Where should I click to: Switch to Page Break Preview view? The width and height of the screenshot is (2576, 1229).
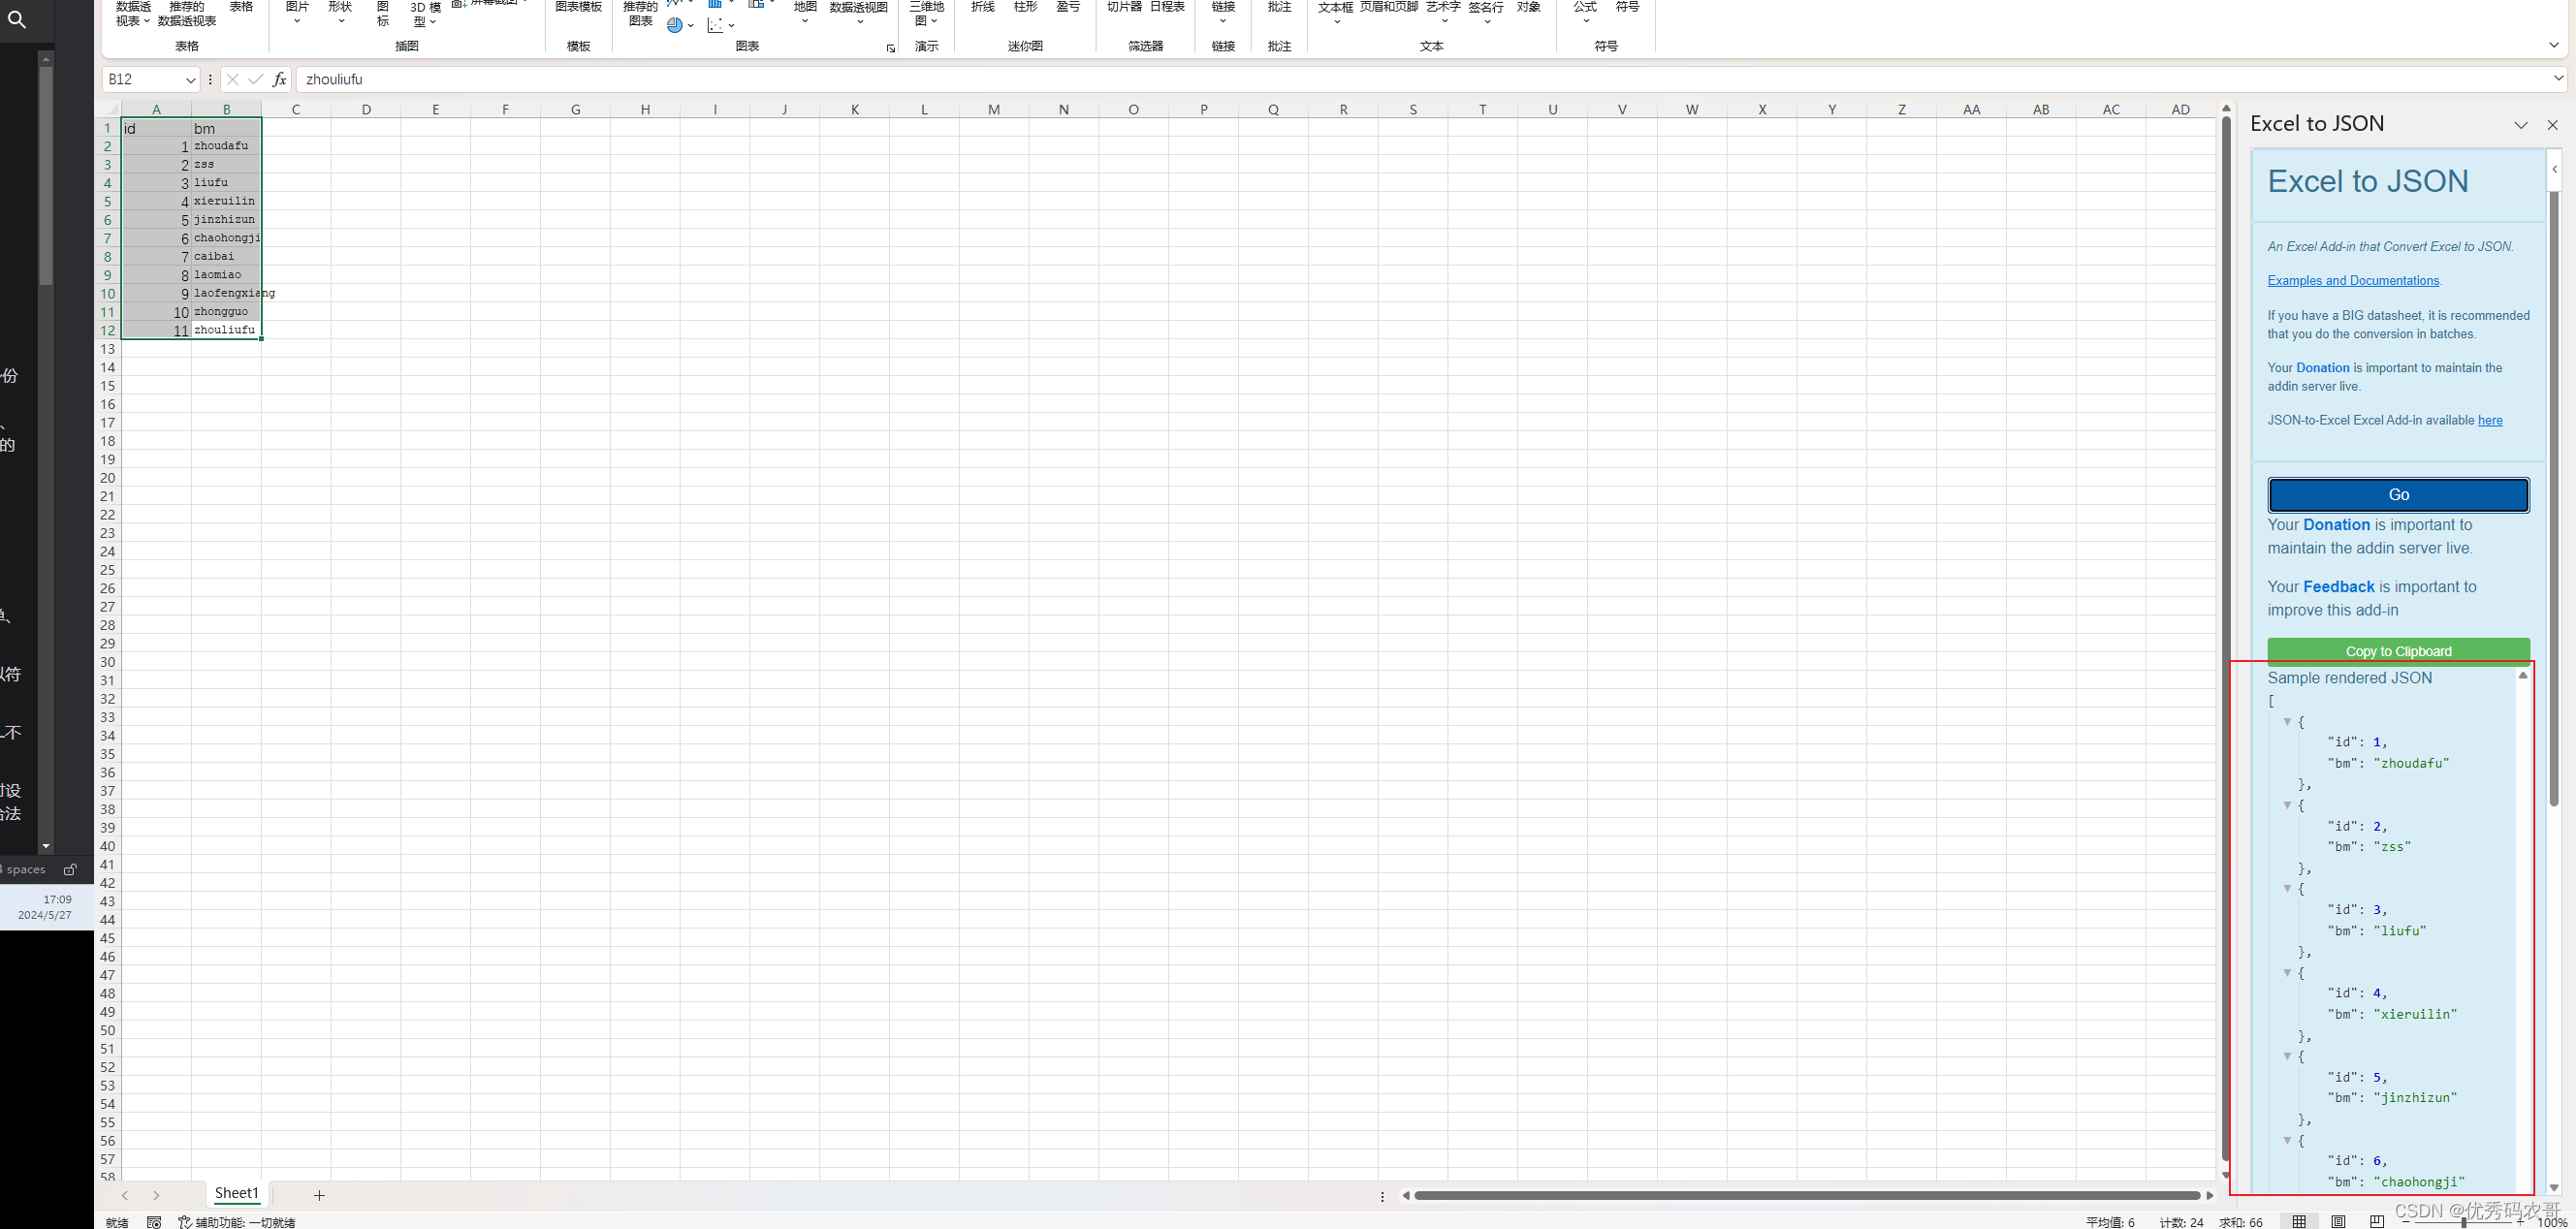pyautogui.click(x=2377, y=1221)
